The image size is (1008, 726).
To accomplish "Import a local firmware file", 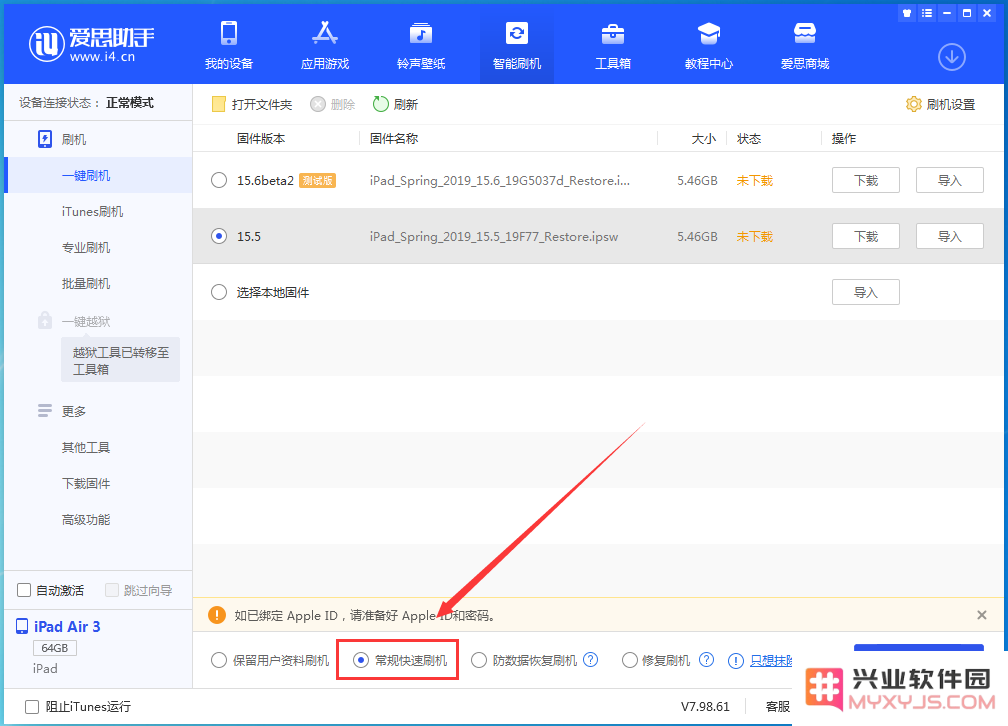I will [x=865, y=292].
